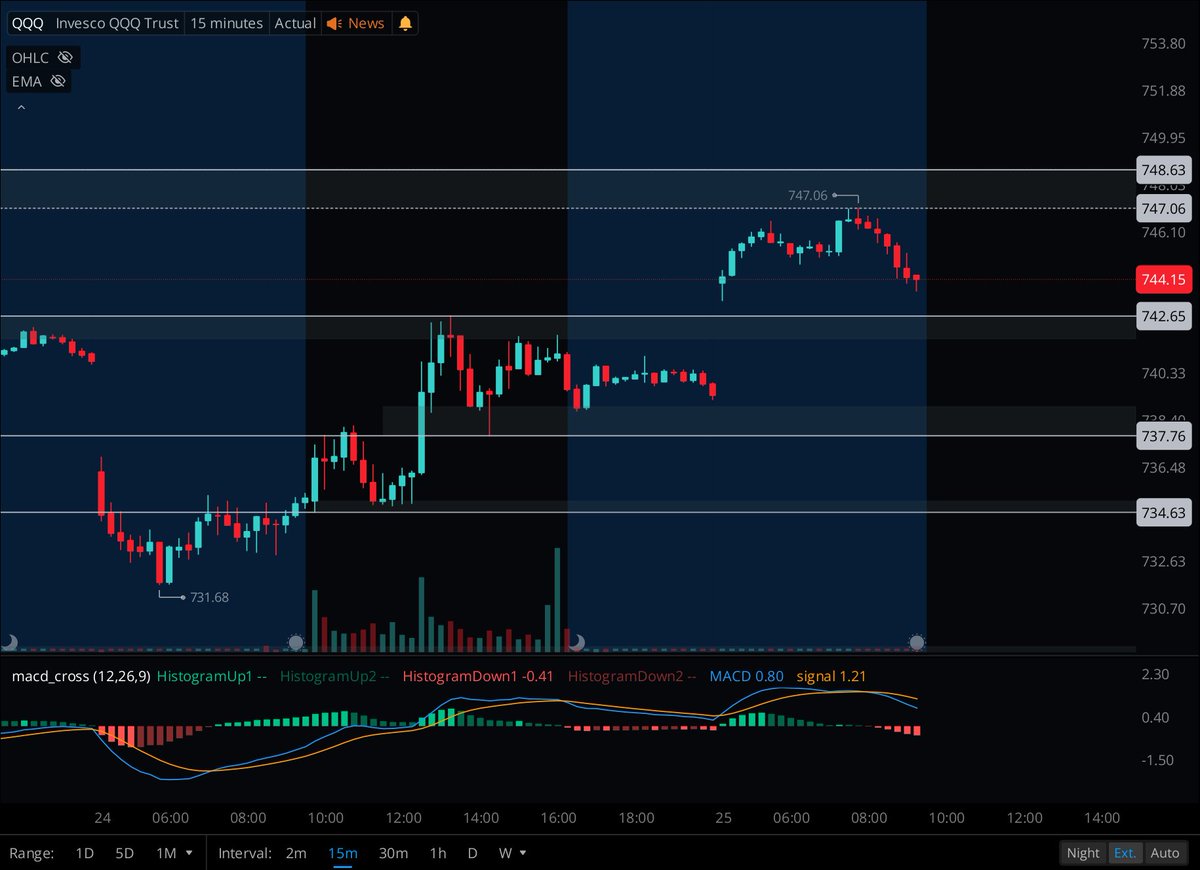Collapse the indicator list caret
The width and height of the screenshot is (1200, 870).
tap(21, 107)
